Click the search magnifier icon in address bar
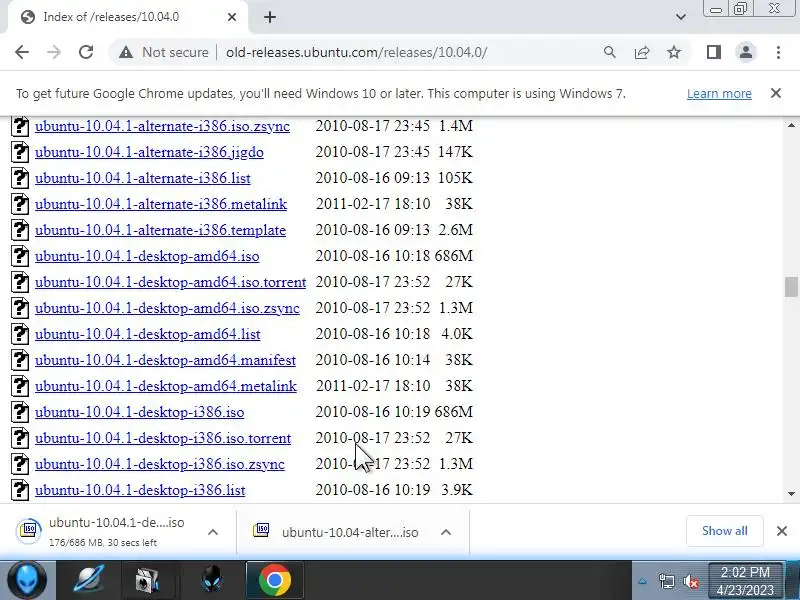The image size is (800, 600). 609,52
